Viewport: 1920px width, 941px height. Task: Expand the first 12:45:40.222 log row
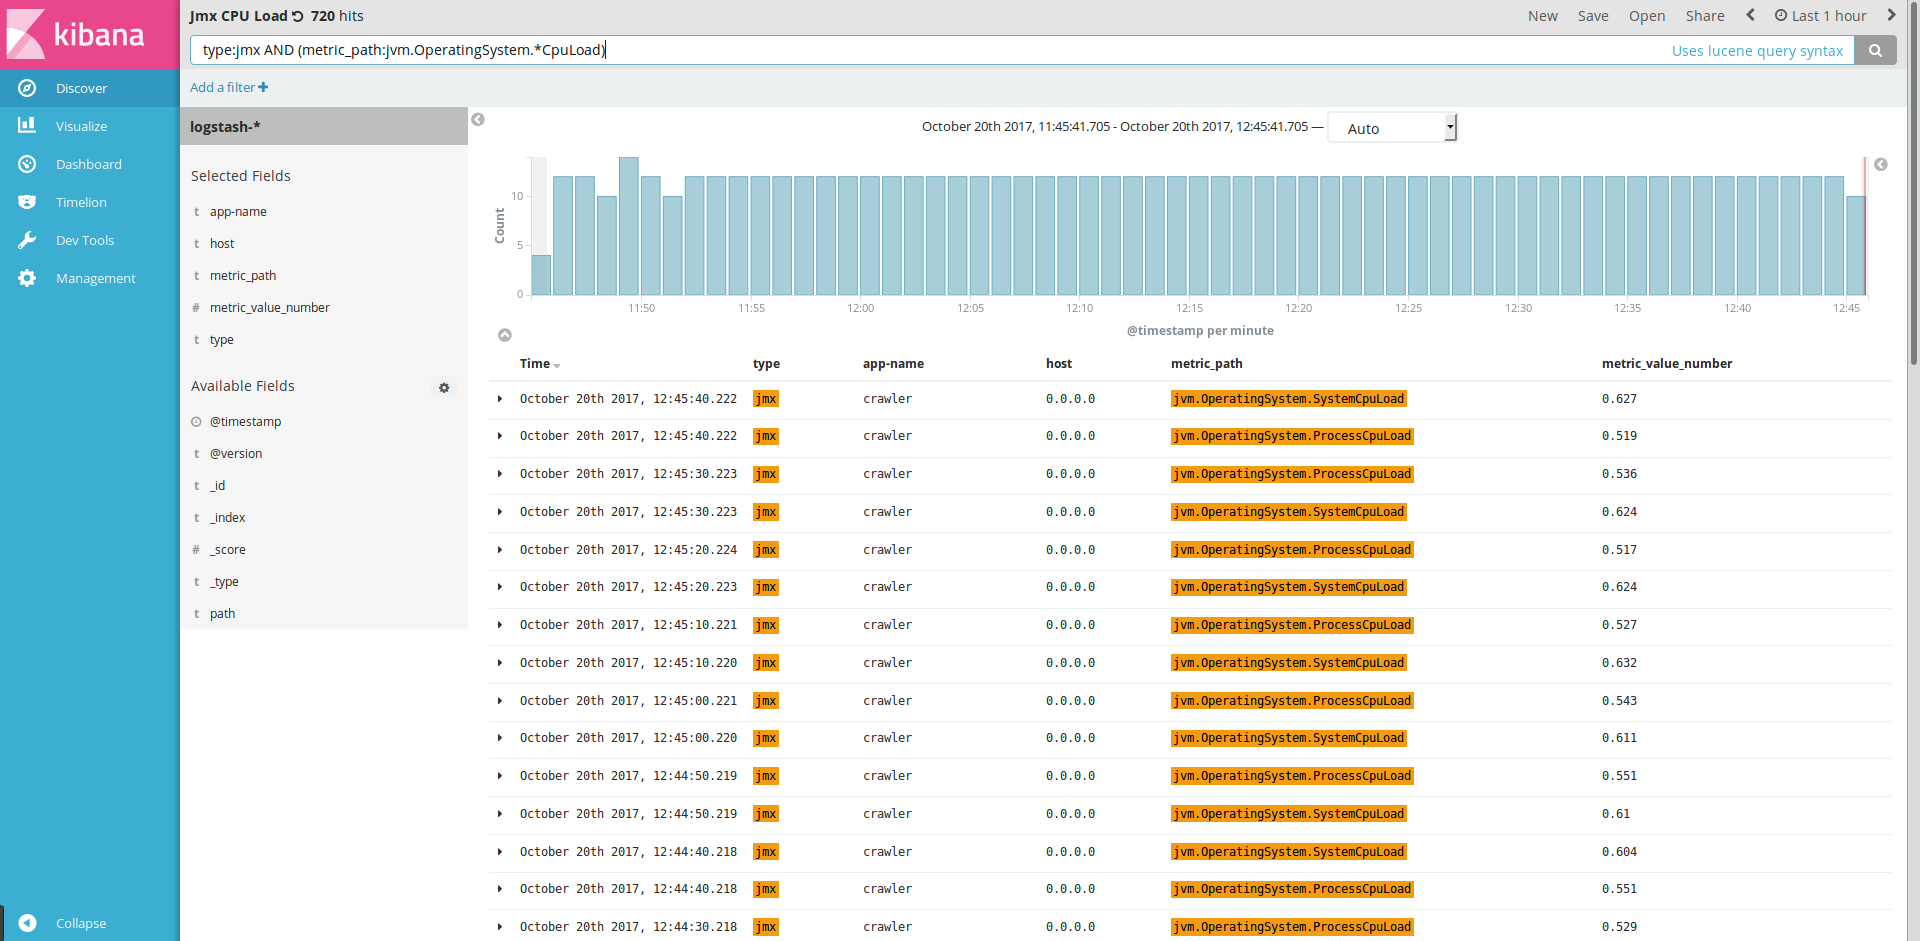(x=500, y=399)
